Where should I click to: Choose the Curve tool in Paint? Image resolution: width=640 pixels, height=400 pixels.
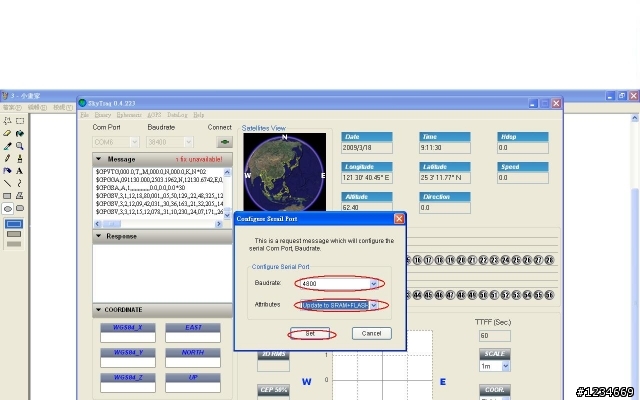(20, 183)
